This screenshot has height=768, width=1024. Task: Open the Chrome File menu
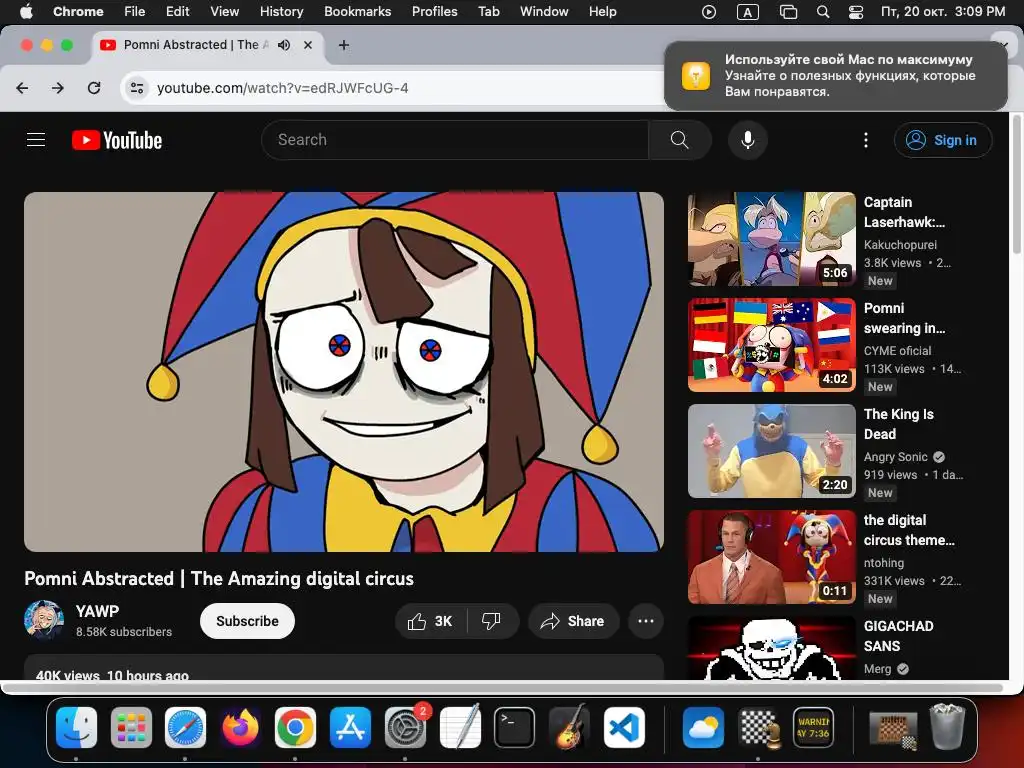pos(135,11)
